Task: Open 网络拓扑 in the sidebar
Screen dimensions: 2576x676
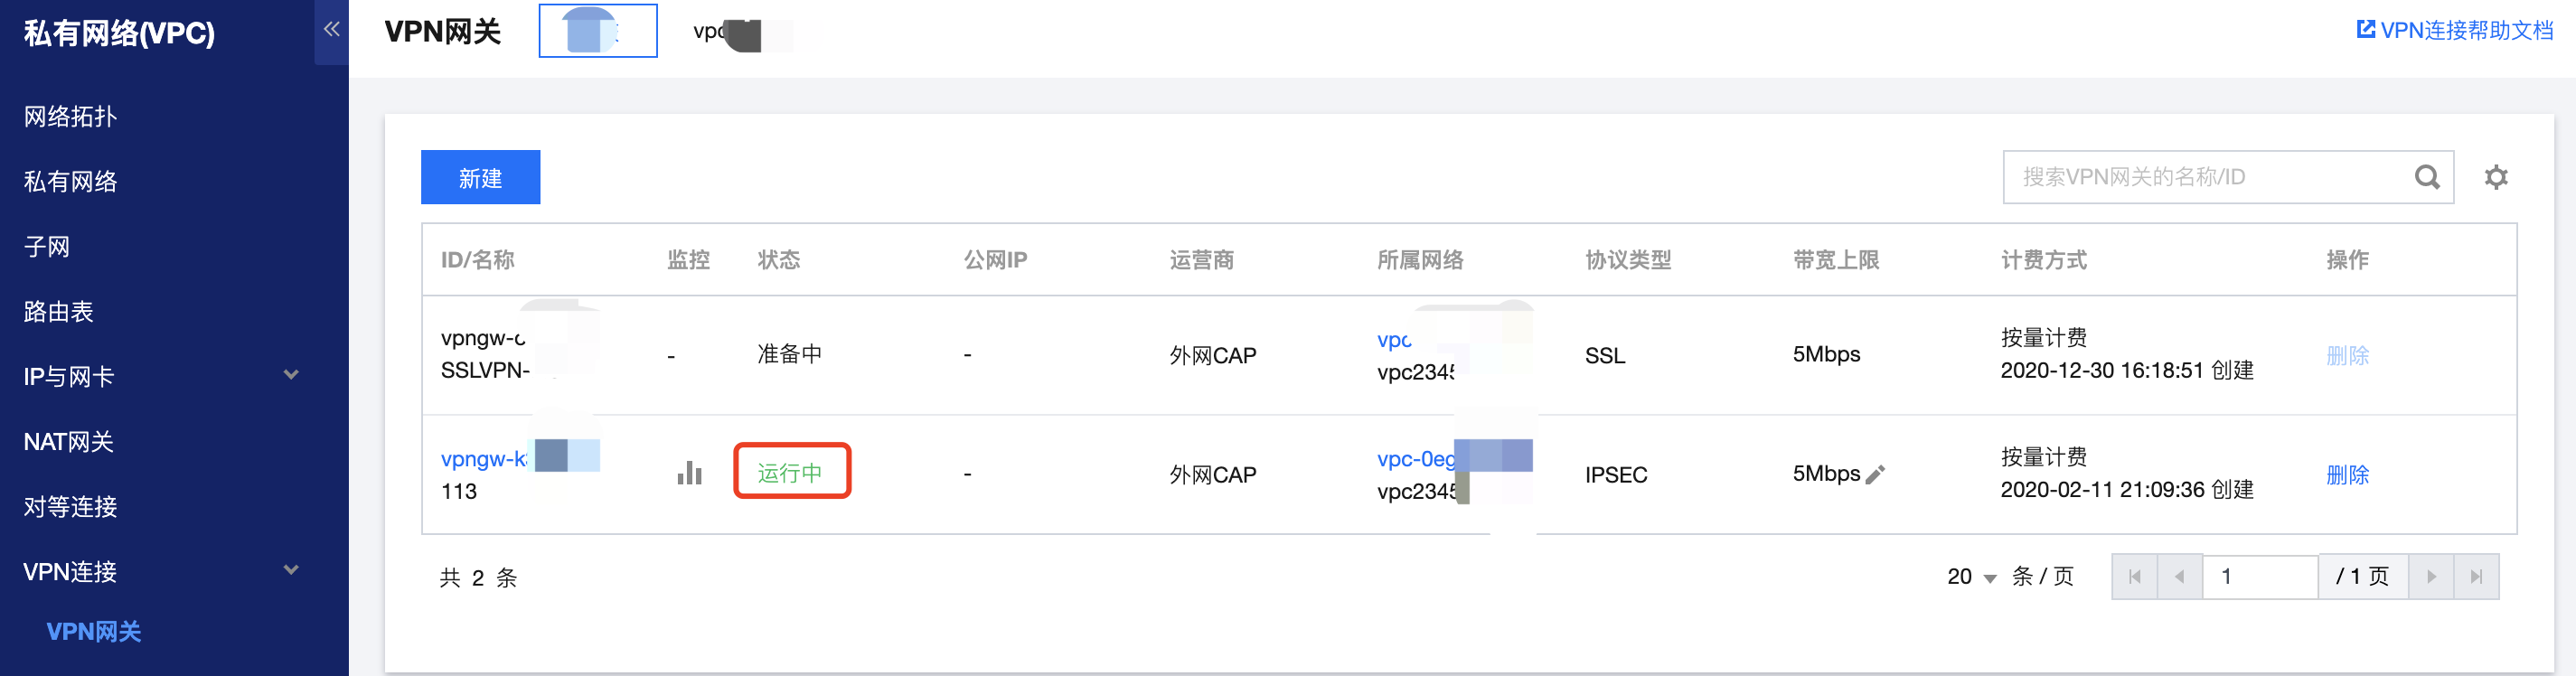Action: click(70, 117)
